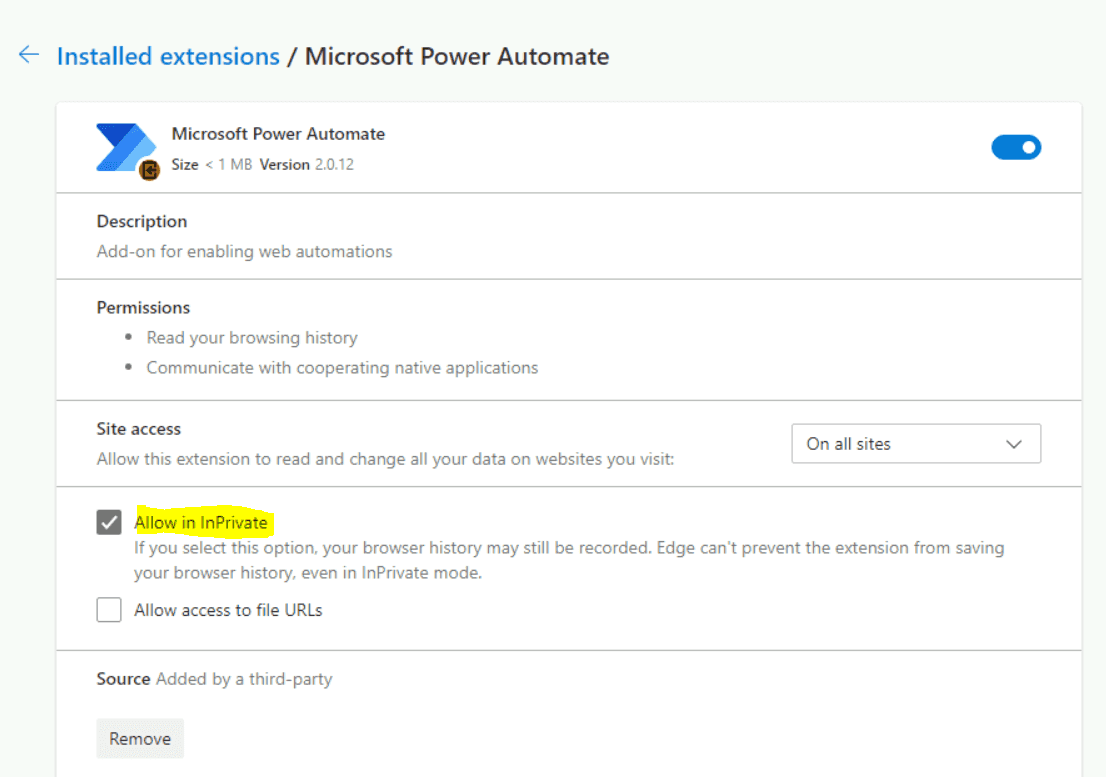Image resolution: width=1106 pixels, height=777 pixels.
Task: Click the 'Microsoft Power Automate' page heading
Action: coord(457,56)
